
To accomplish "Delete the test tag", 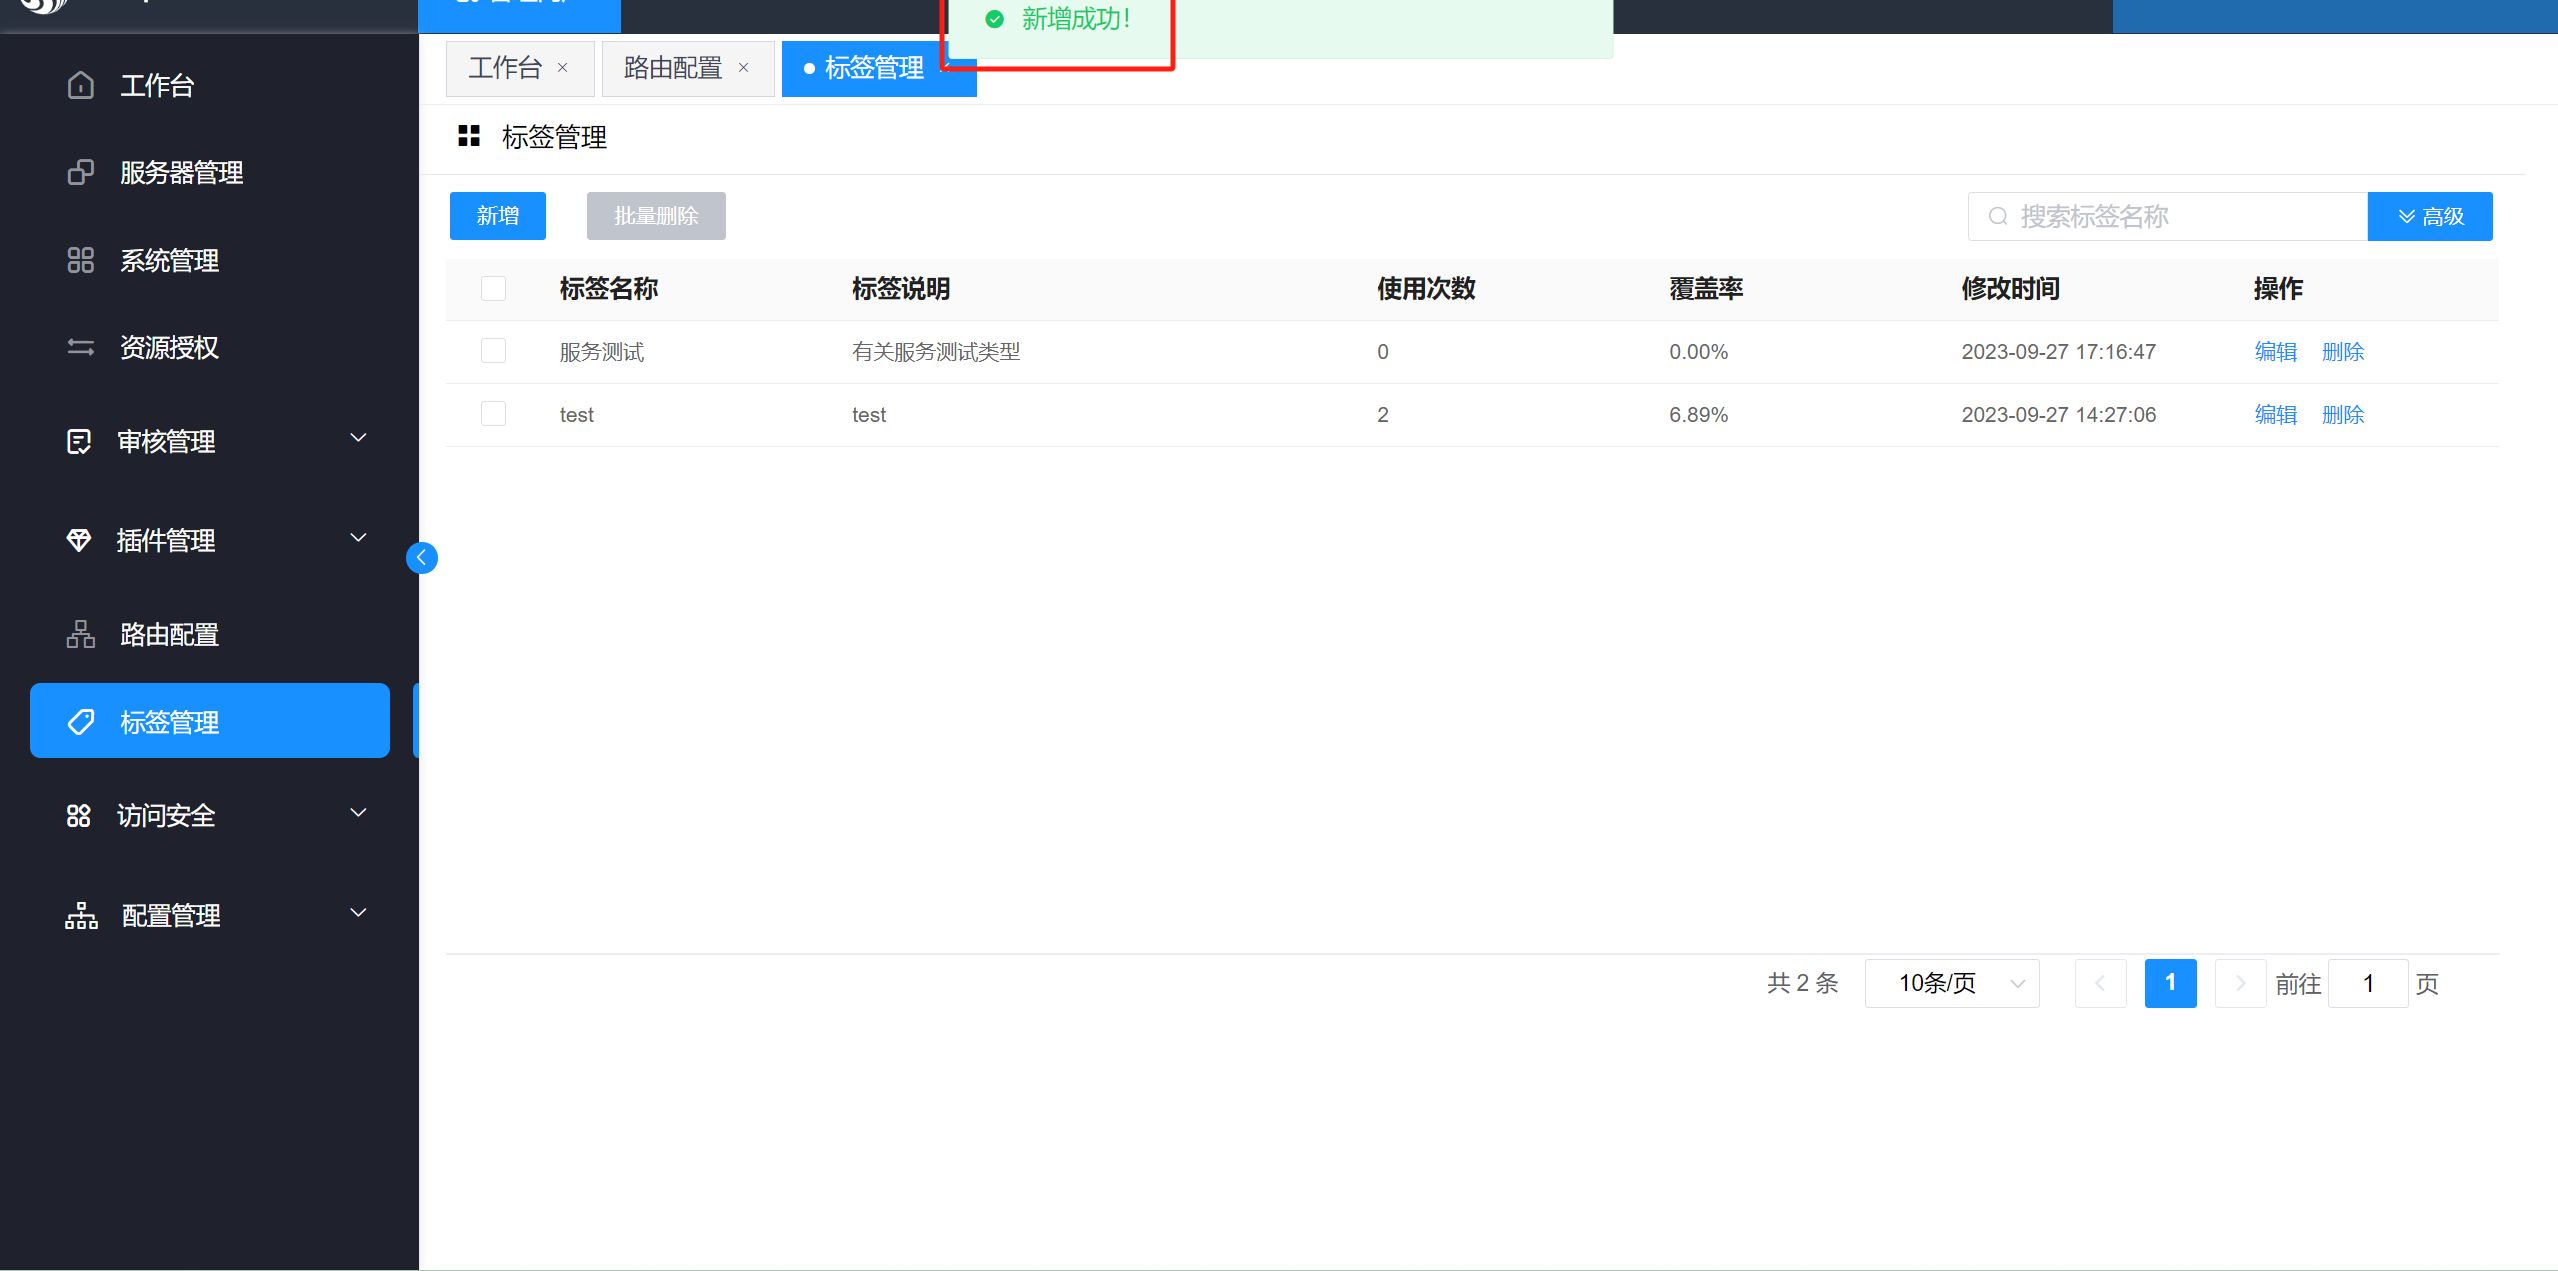I will click(2343, 415).
